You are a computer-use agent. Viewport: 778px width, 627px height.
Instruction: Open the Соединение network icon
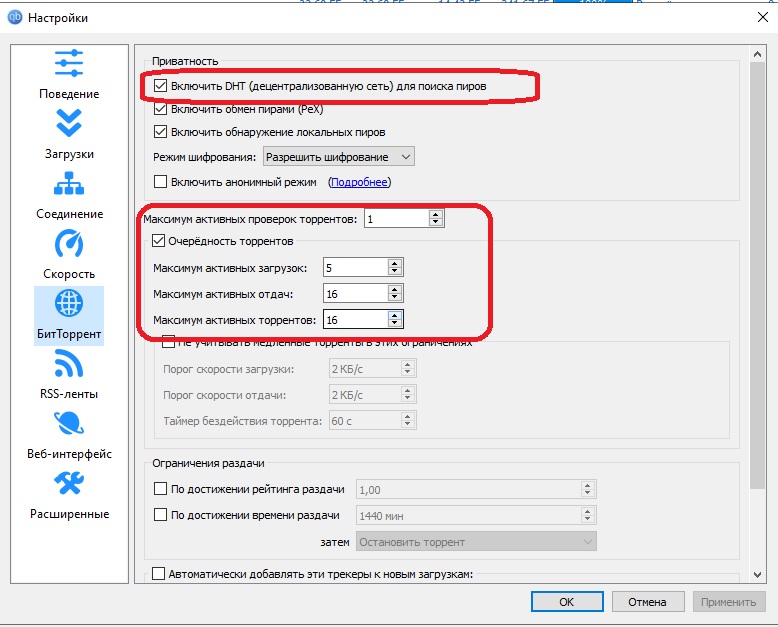point(69,185)
